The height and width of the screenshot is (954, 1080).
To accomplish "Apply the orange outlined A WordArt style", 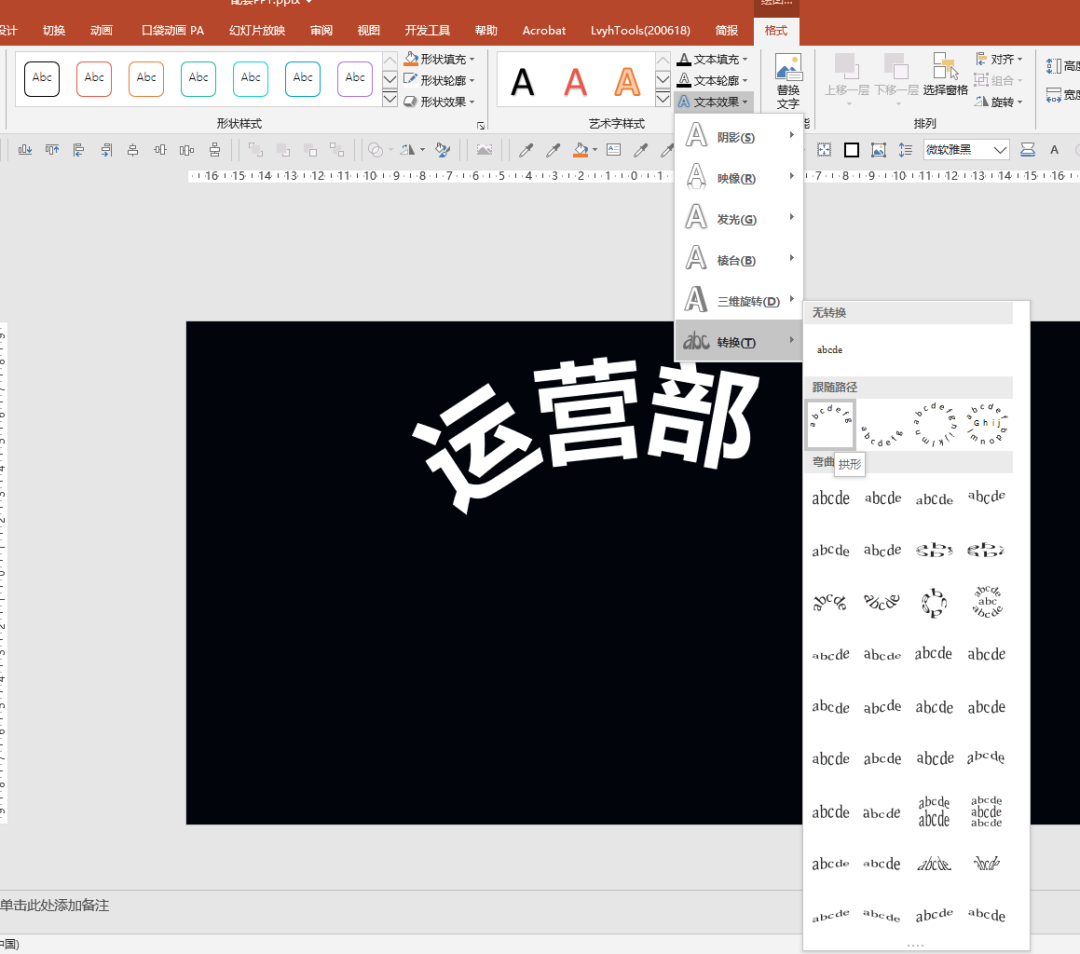I will [x=627, y=82].
